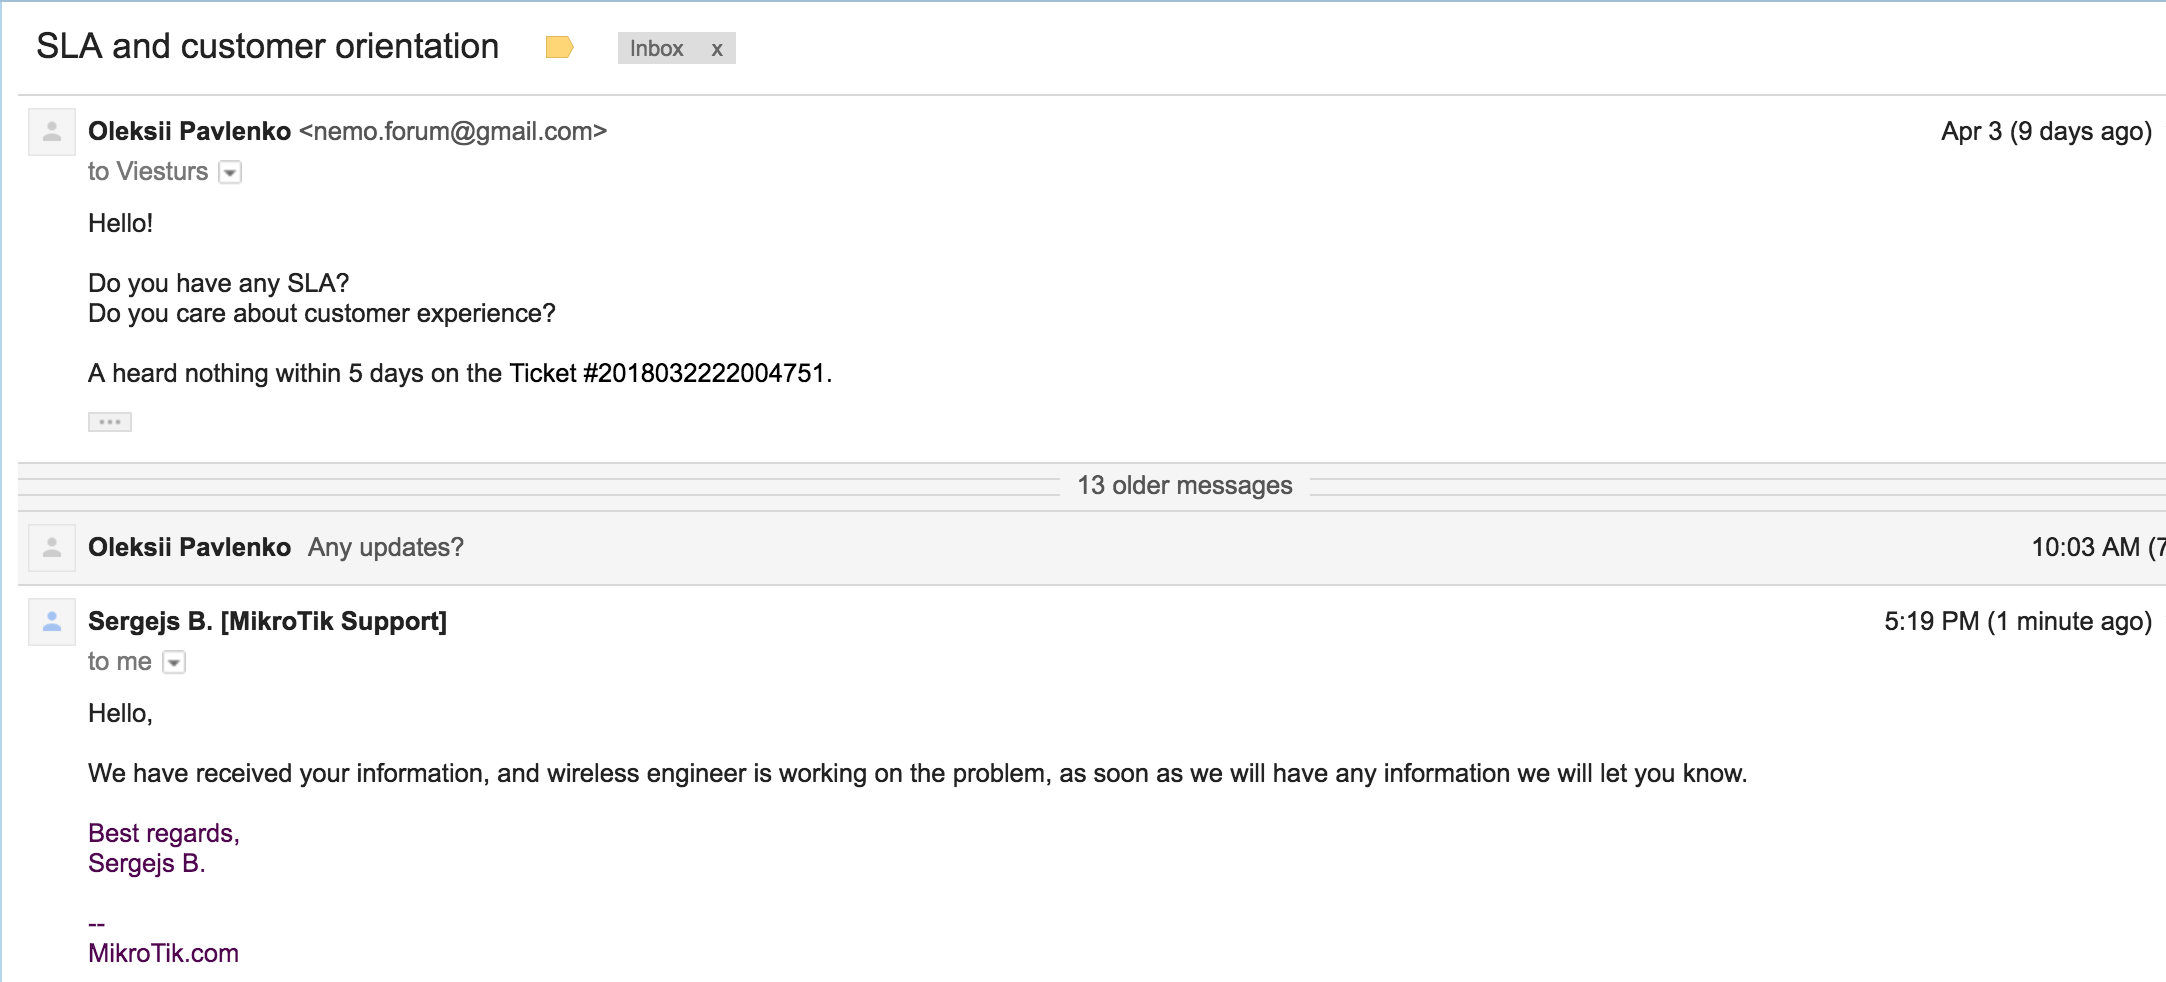The width and height of the screenshot is (2166, 982).
Task: Open Oleksii Pavlenko's avatar on first message
Action: 52,132
